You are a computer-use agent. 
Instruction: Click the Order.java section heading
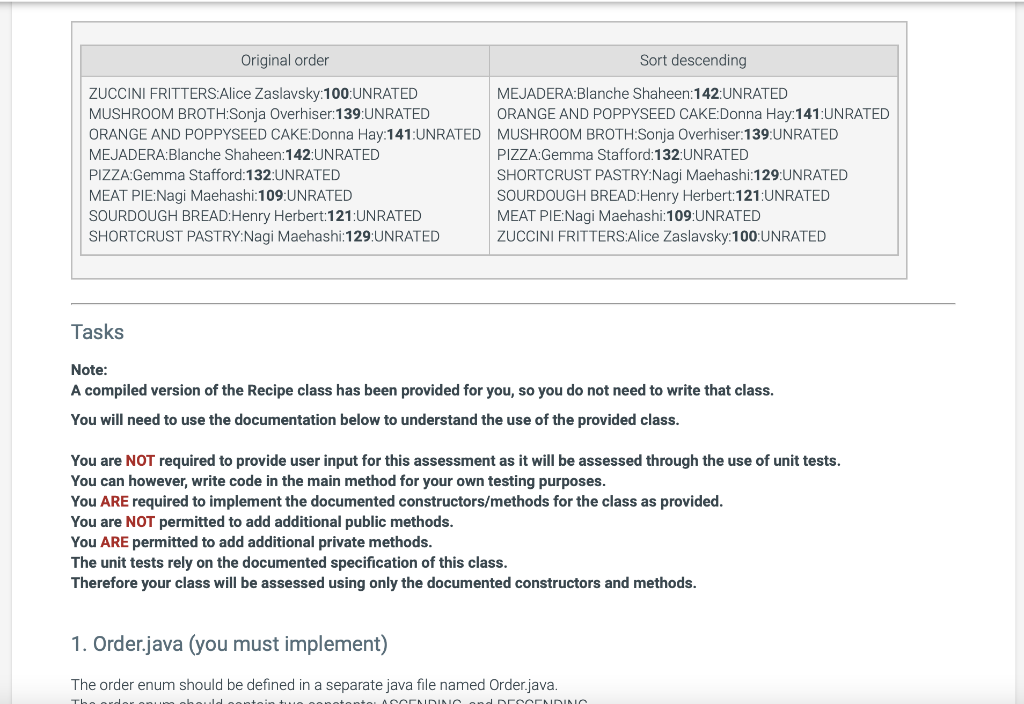pyautogui.click(x=229, y=643)
